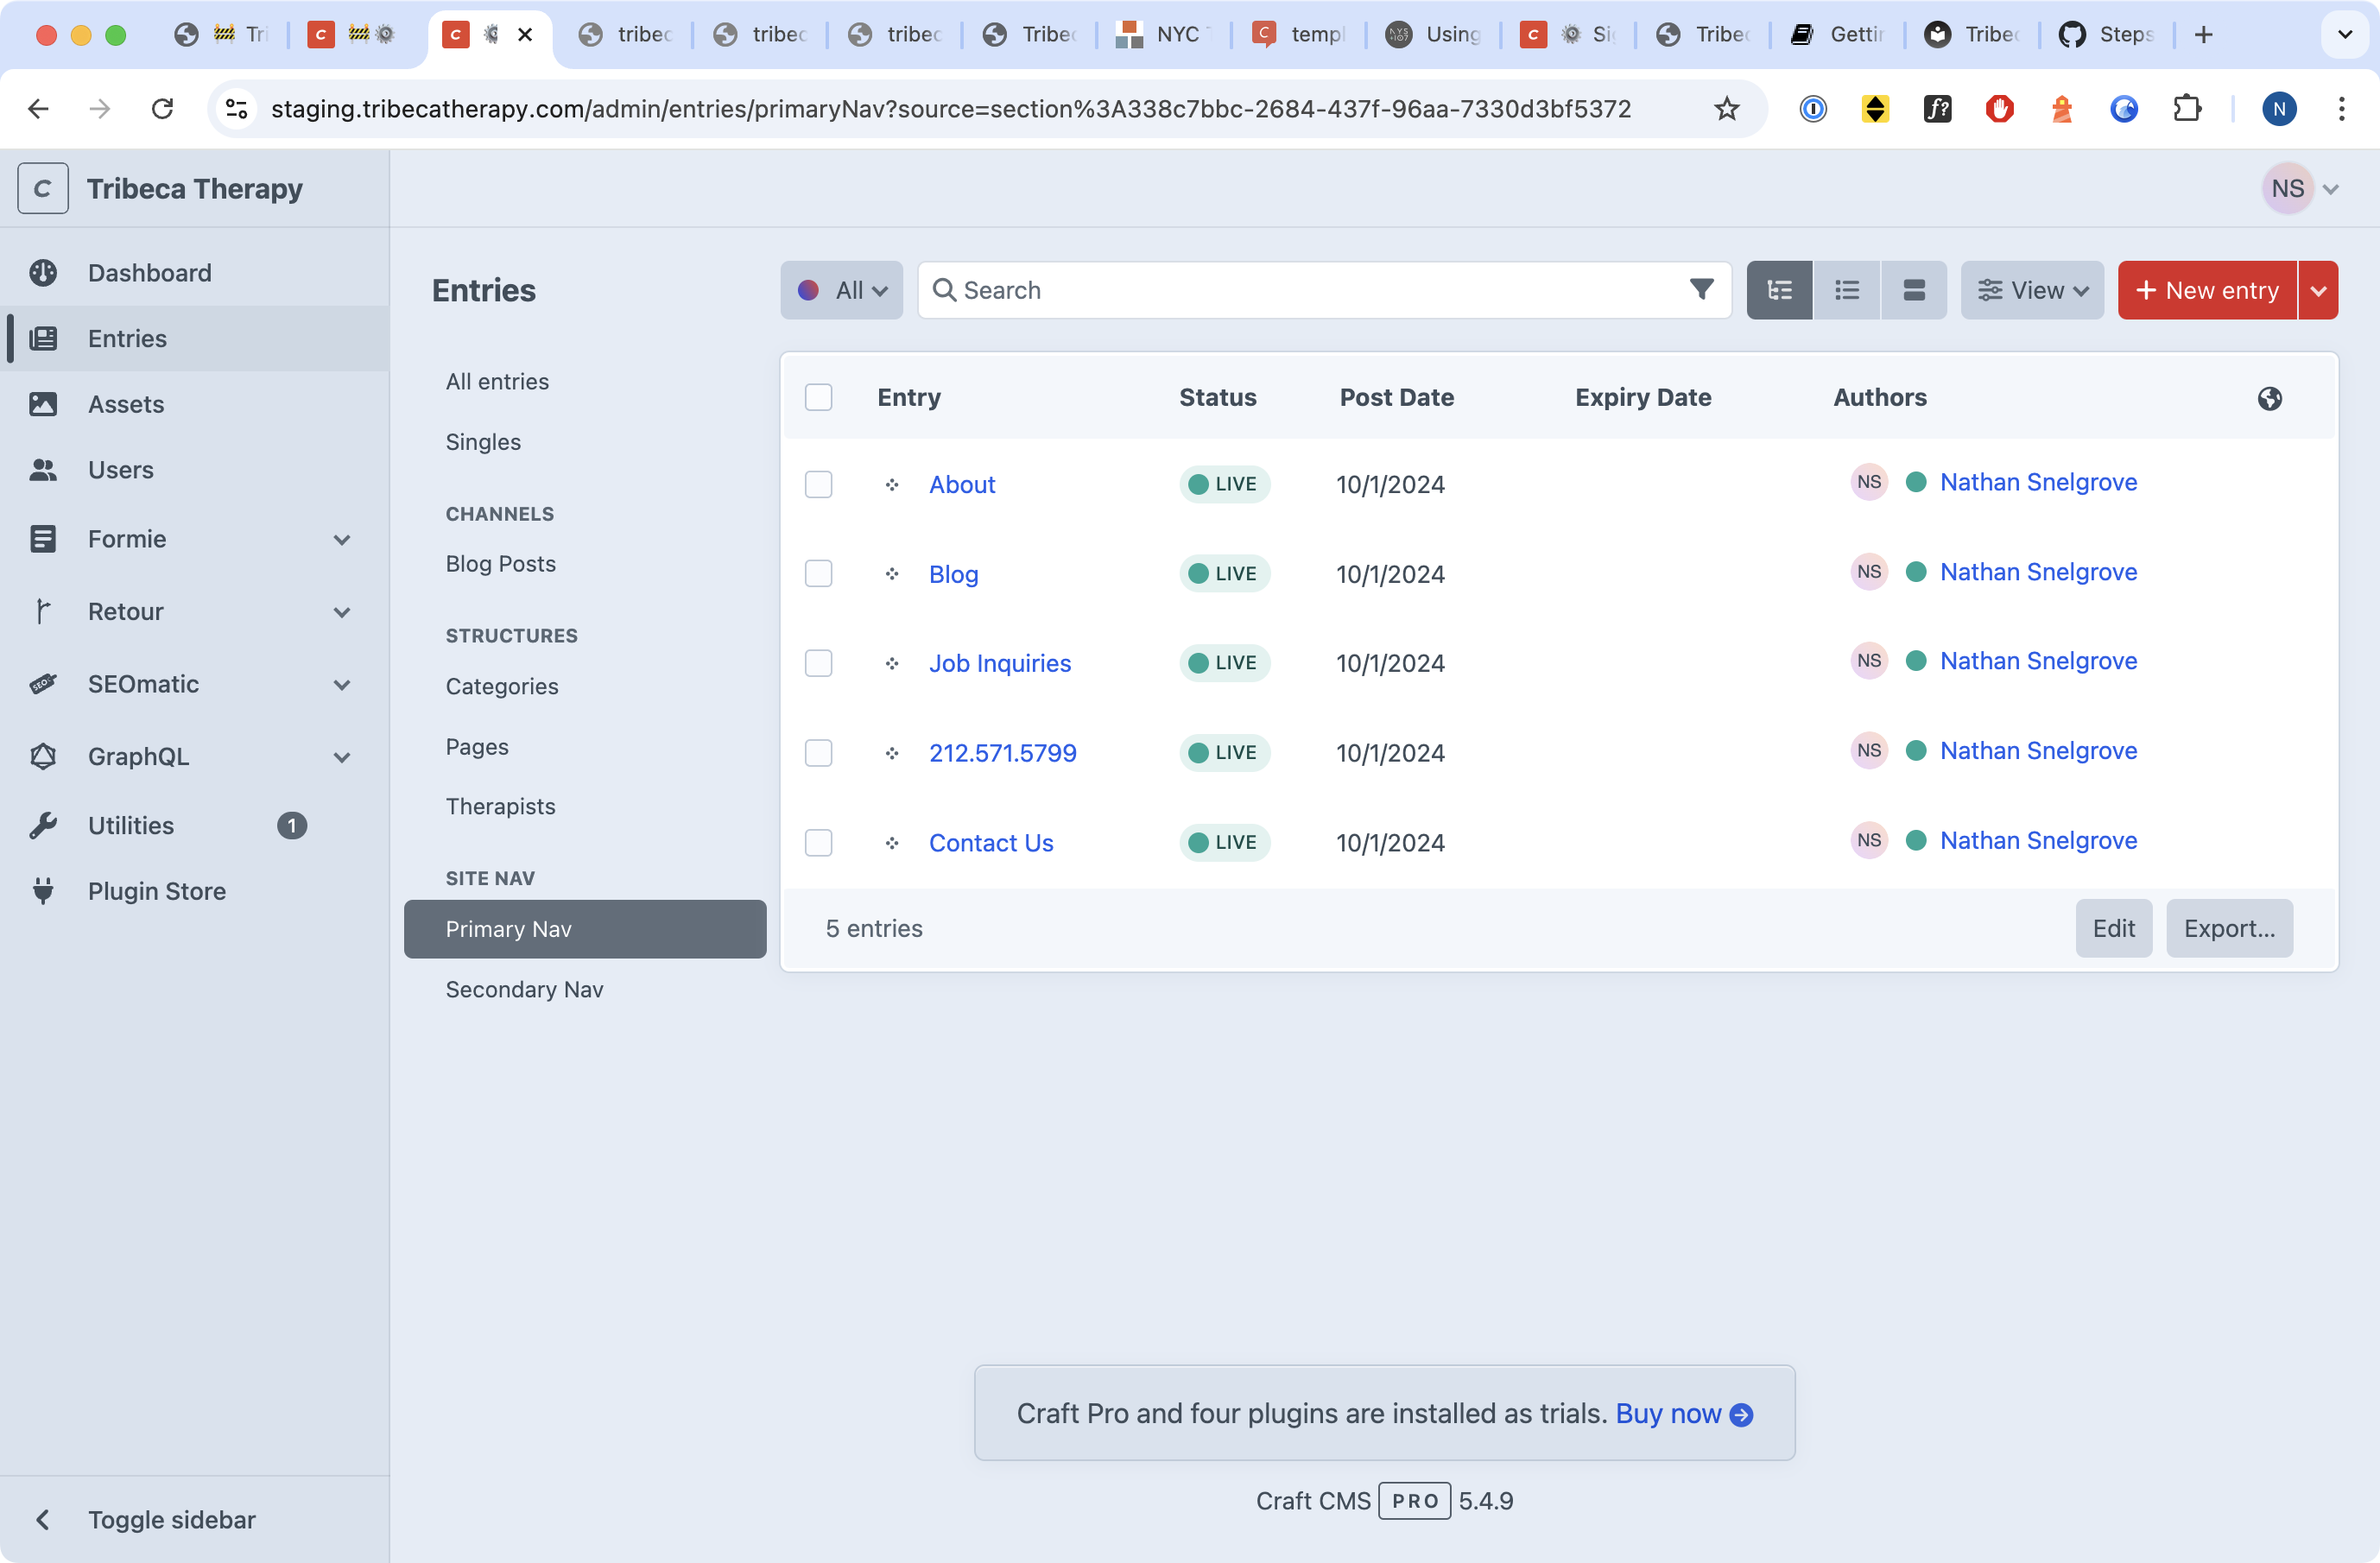Image resolution: width=2380 pixels, height=1563 pixels.
Task: Click the move handle for Contact Us row
Action: coord(892,843)
